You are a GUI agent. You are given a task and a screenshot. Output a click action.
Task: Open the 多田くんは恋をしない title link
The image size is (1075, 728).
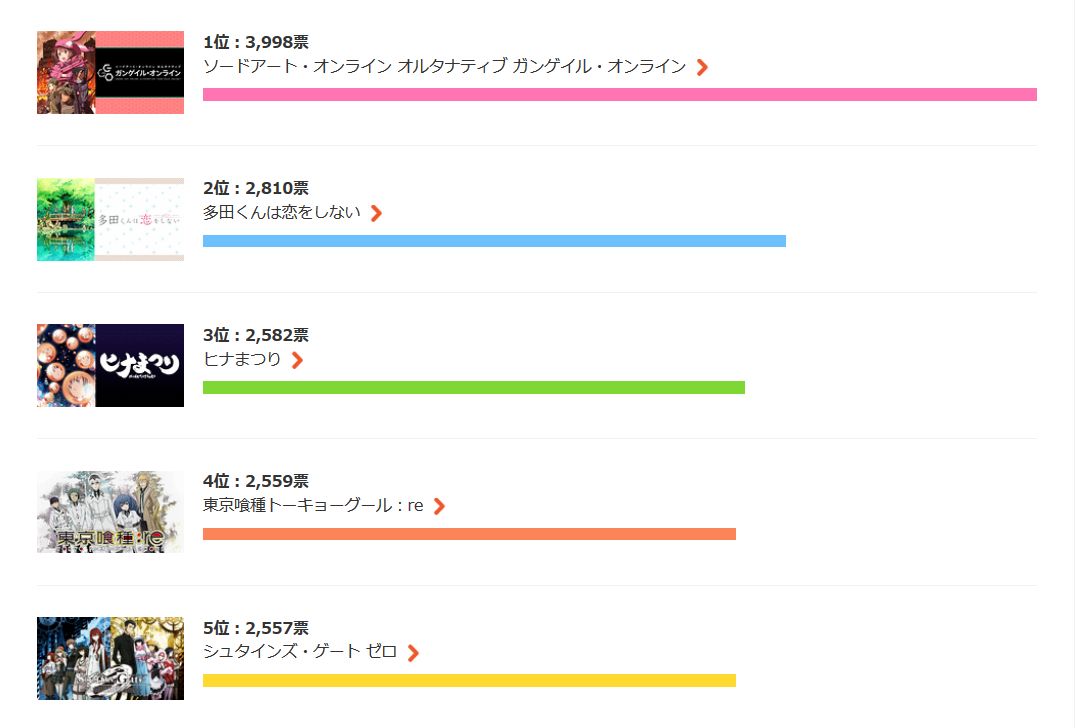coord(281,213)
